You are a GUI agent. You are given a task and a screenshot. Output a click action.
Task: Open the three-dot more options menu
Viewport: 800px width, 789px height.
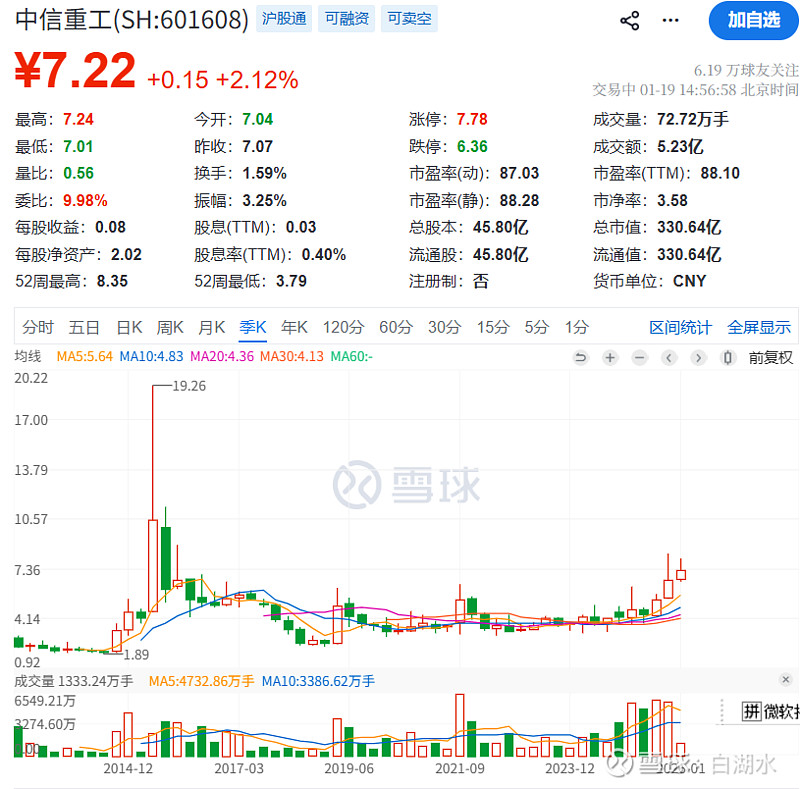[670, 20]
